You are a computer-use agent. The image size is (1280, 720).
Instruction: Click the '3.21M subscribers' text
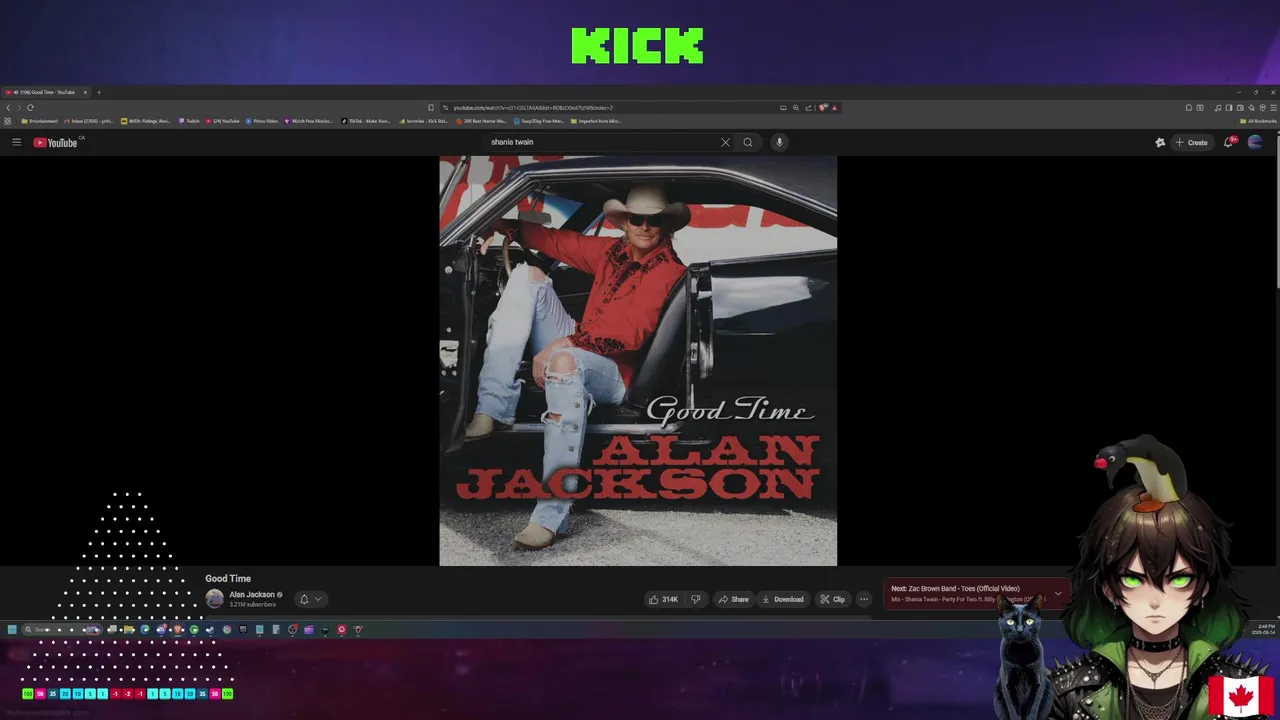(252, 605)
